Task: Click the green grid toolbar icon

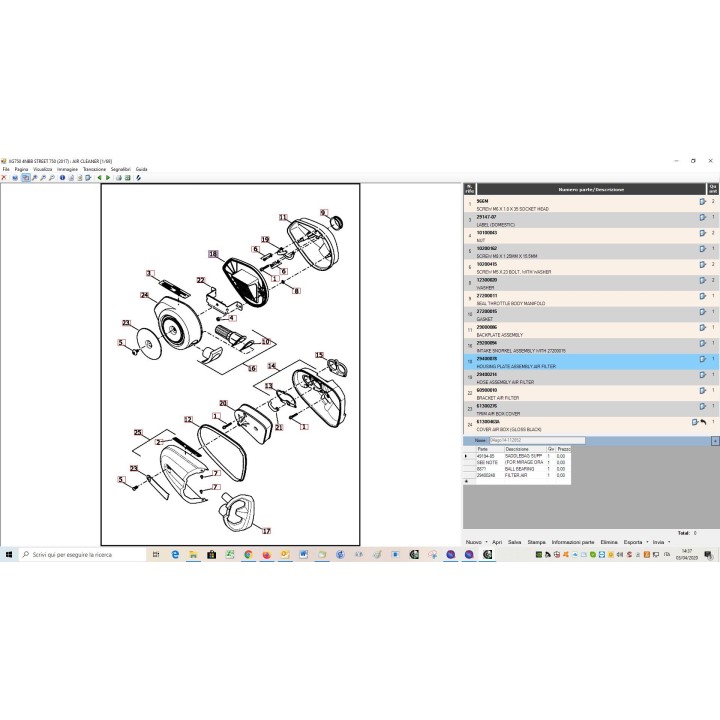Action: coord(127,178)
